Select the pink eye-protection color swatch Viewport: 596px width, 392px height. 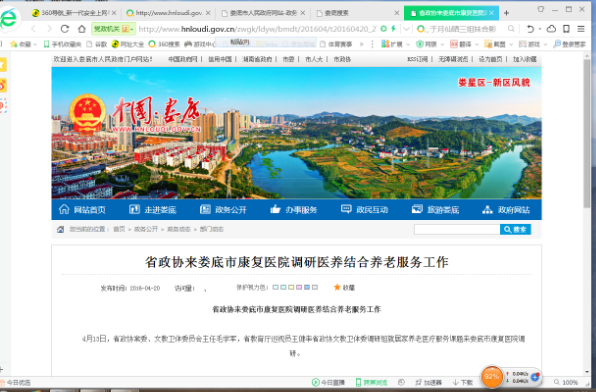(x=299, y=287)
